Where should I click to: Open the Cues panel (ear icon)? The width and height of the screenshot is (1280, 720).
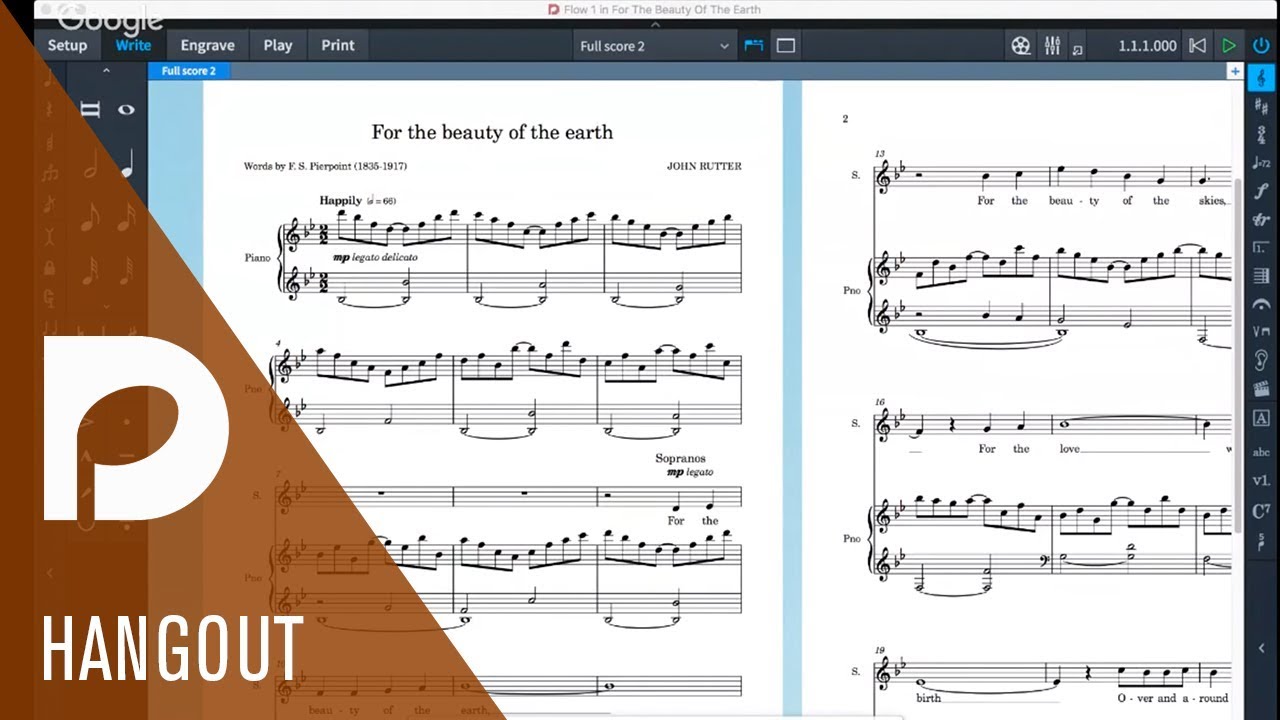tap(1261, 360)
